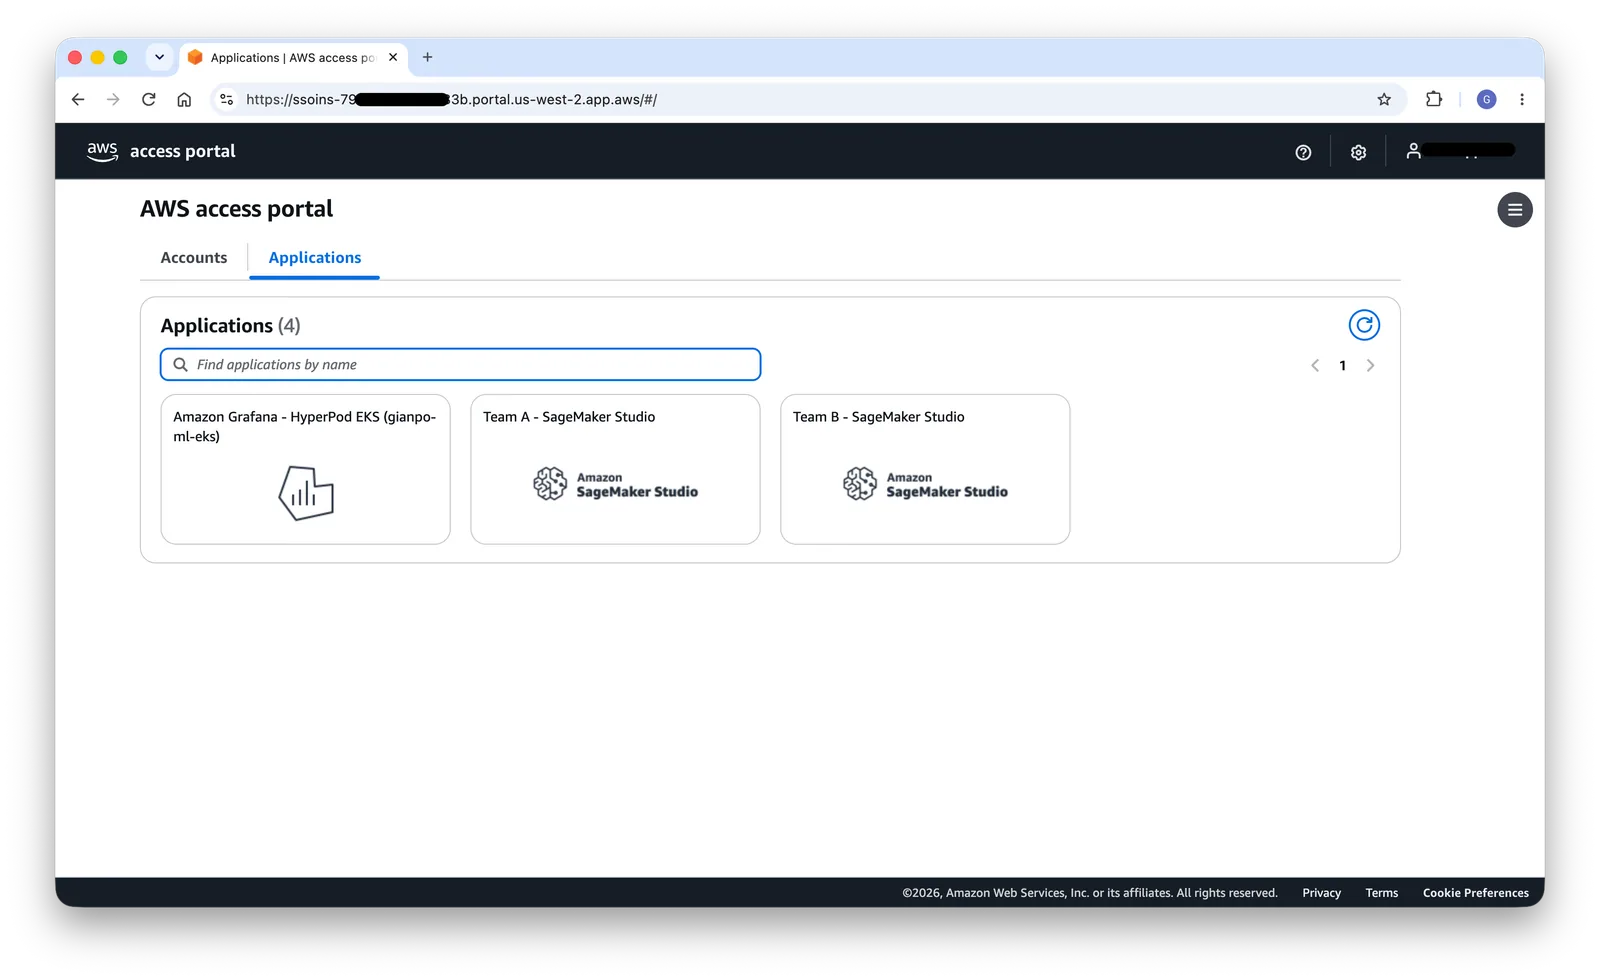Switch to the Accounts tab
This screenshot has height=980, width=1600.
(194, 258)
